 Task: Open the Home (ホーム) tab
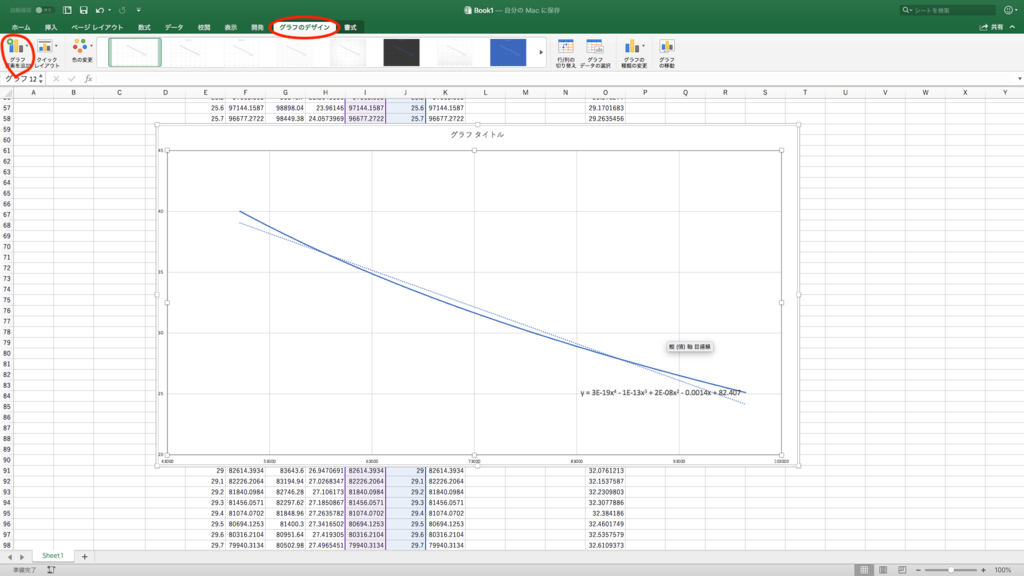tap(21, 27)
